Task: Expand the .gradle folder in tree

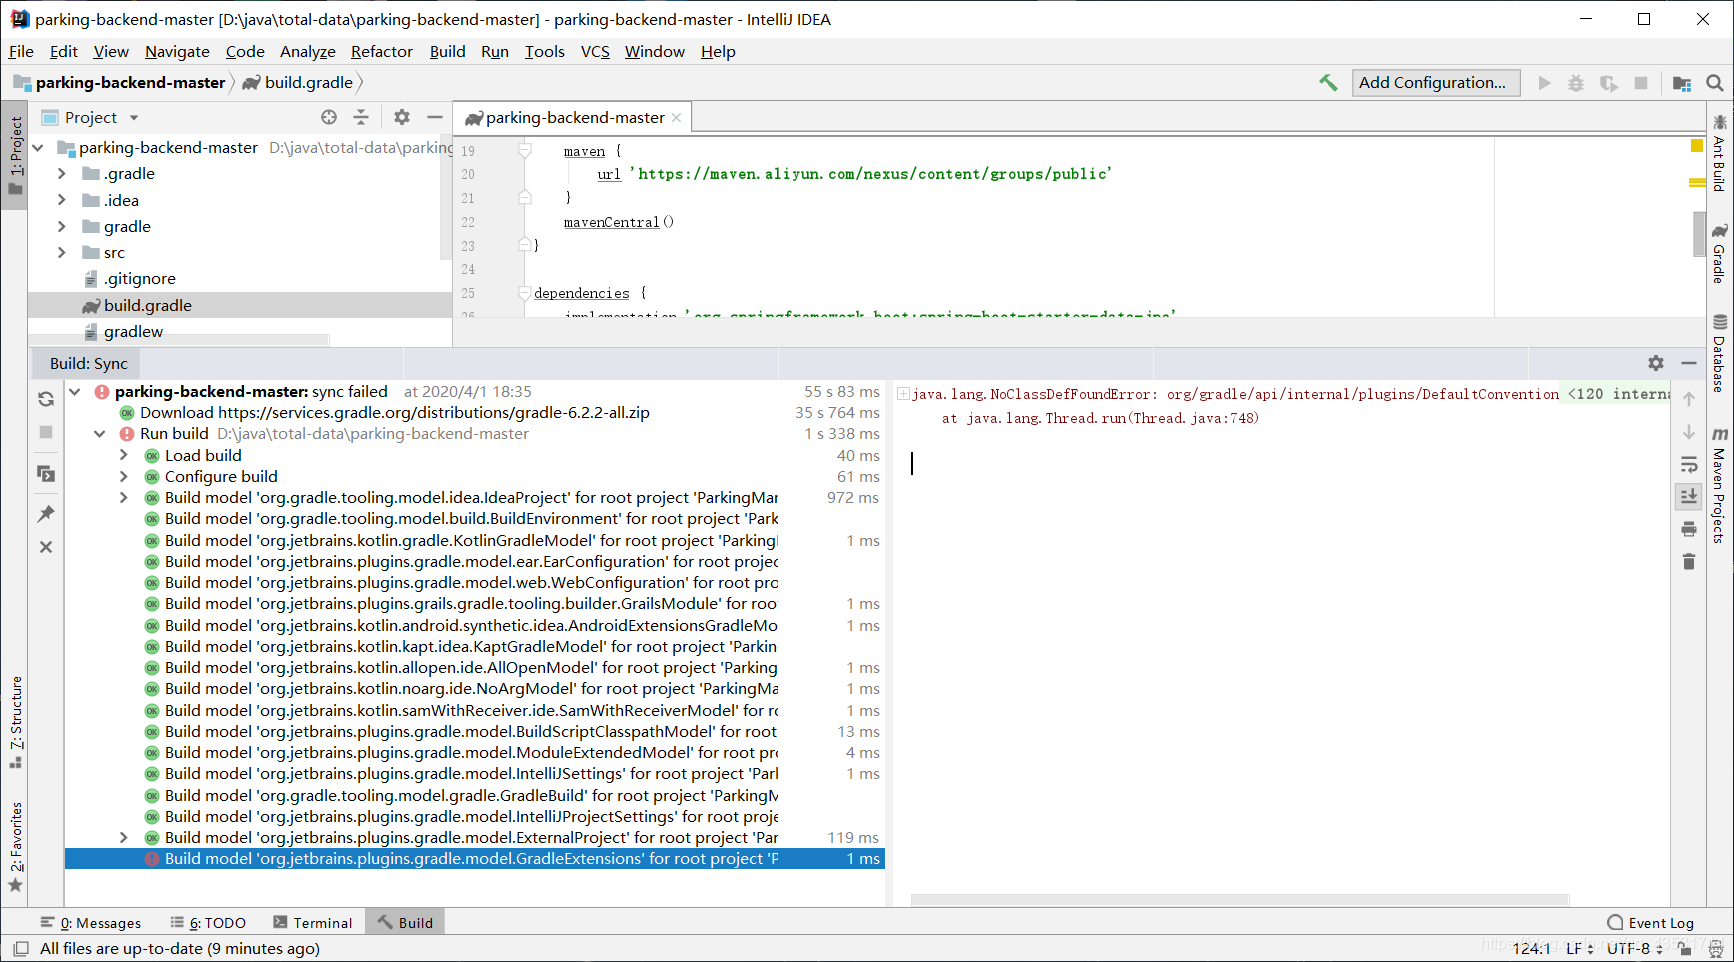Action: [61, 173]
